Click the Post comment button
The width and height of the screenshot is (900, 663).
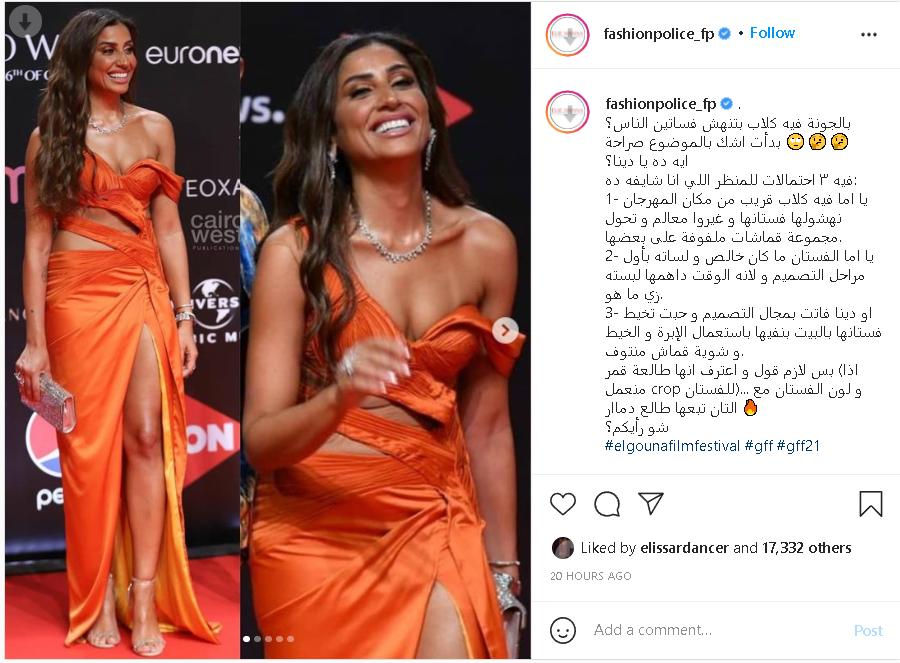[x=868, y=630]
